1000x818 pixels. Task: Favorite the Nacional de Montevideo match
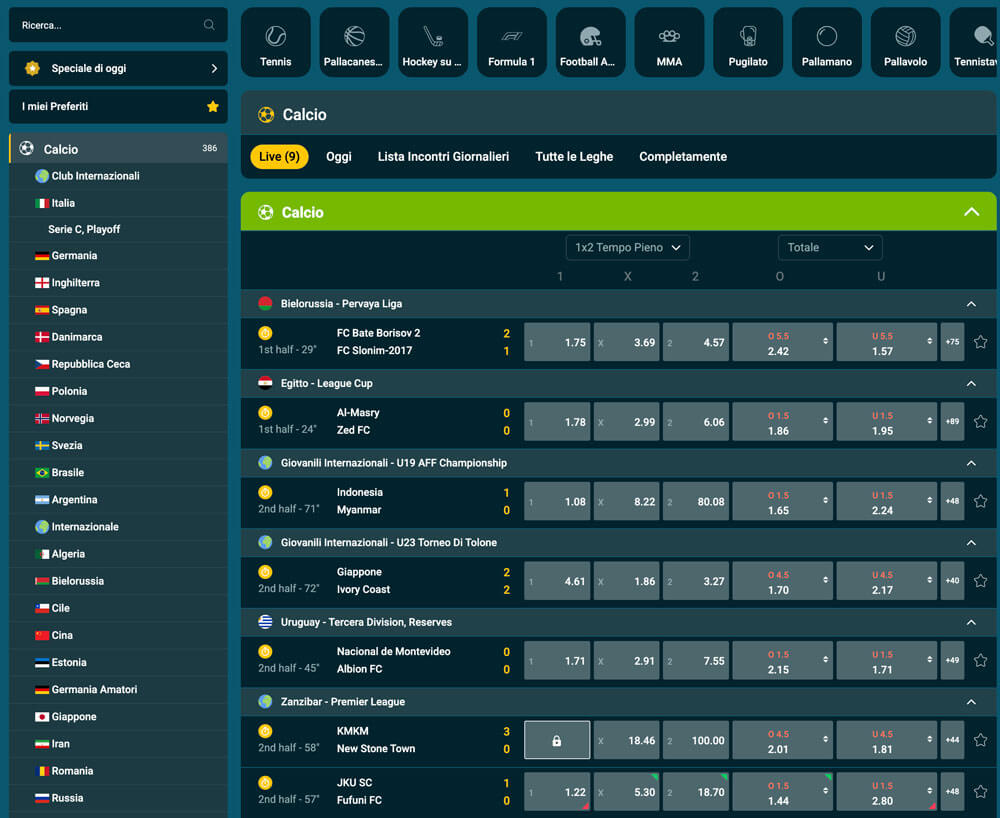coord(980,661)
